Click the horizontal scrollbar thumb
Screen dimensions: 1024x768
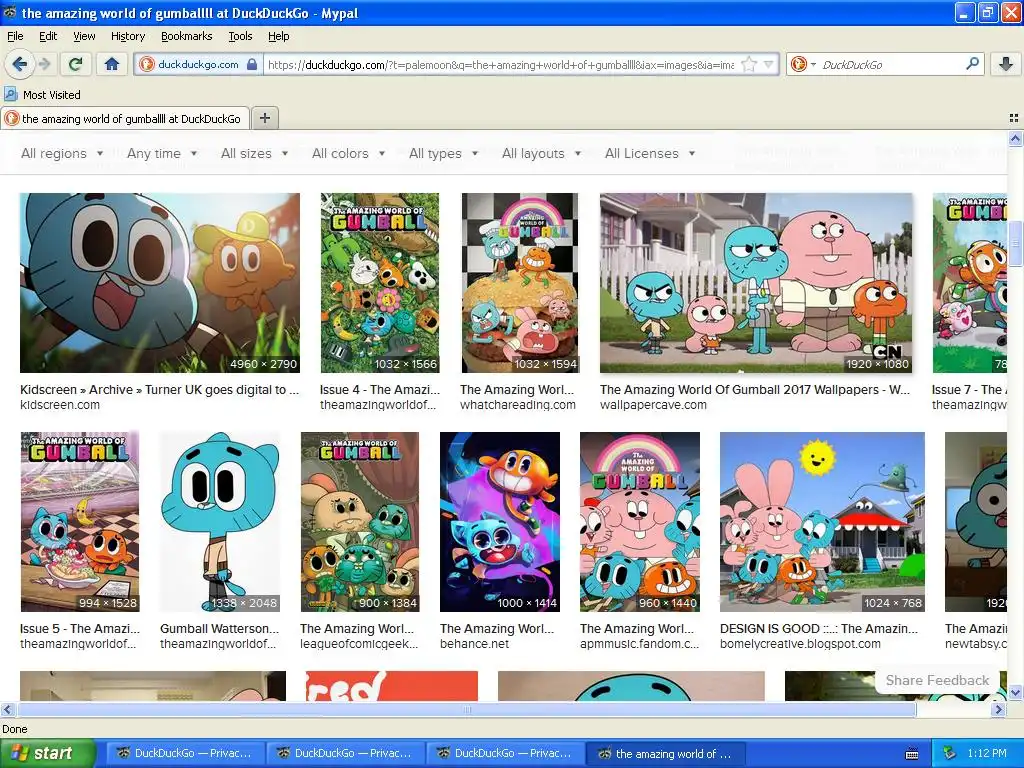[467, 709]
